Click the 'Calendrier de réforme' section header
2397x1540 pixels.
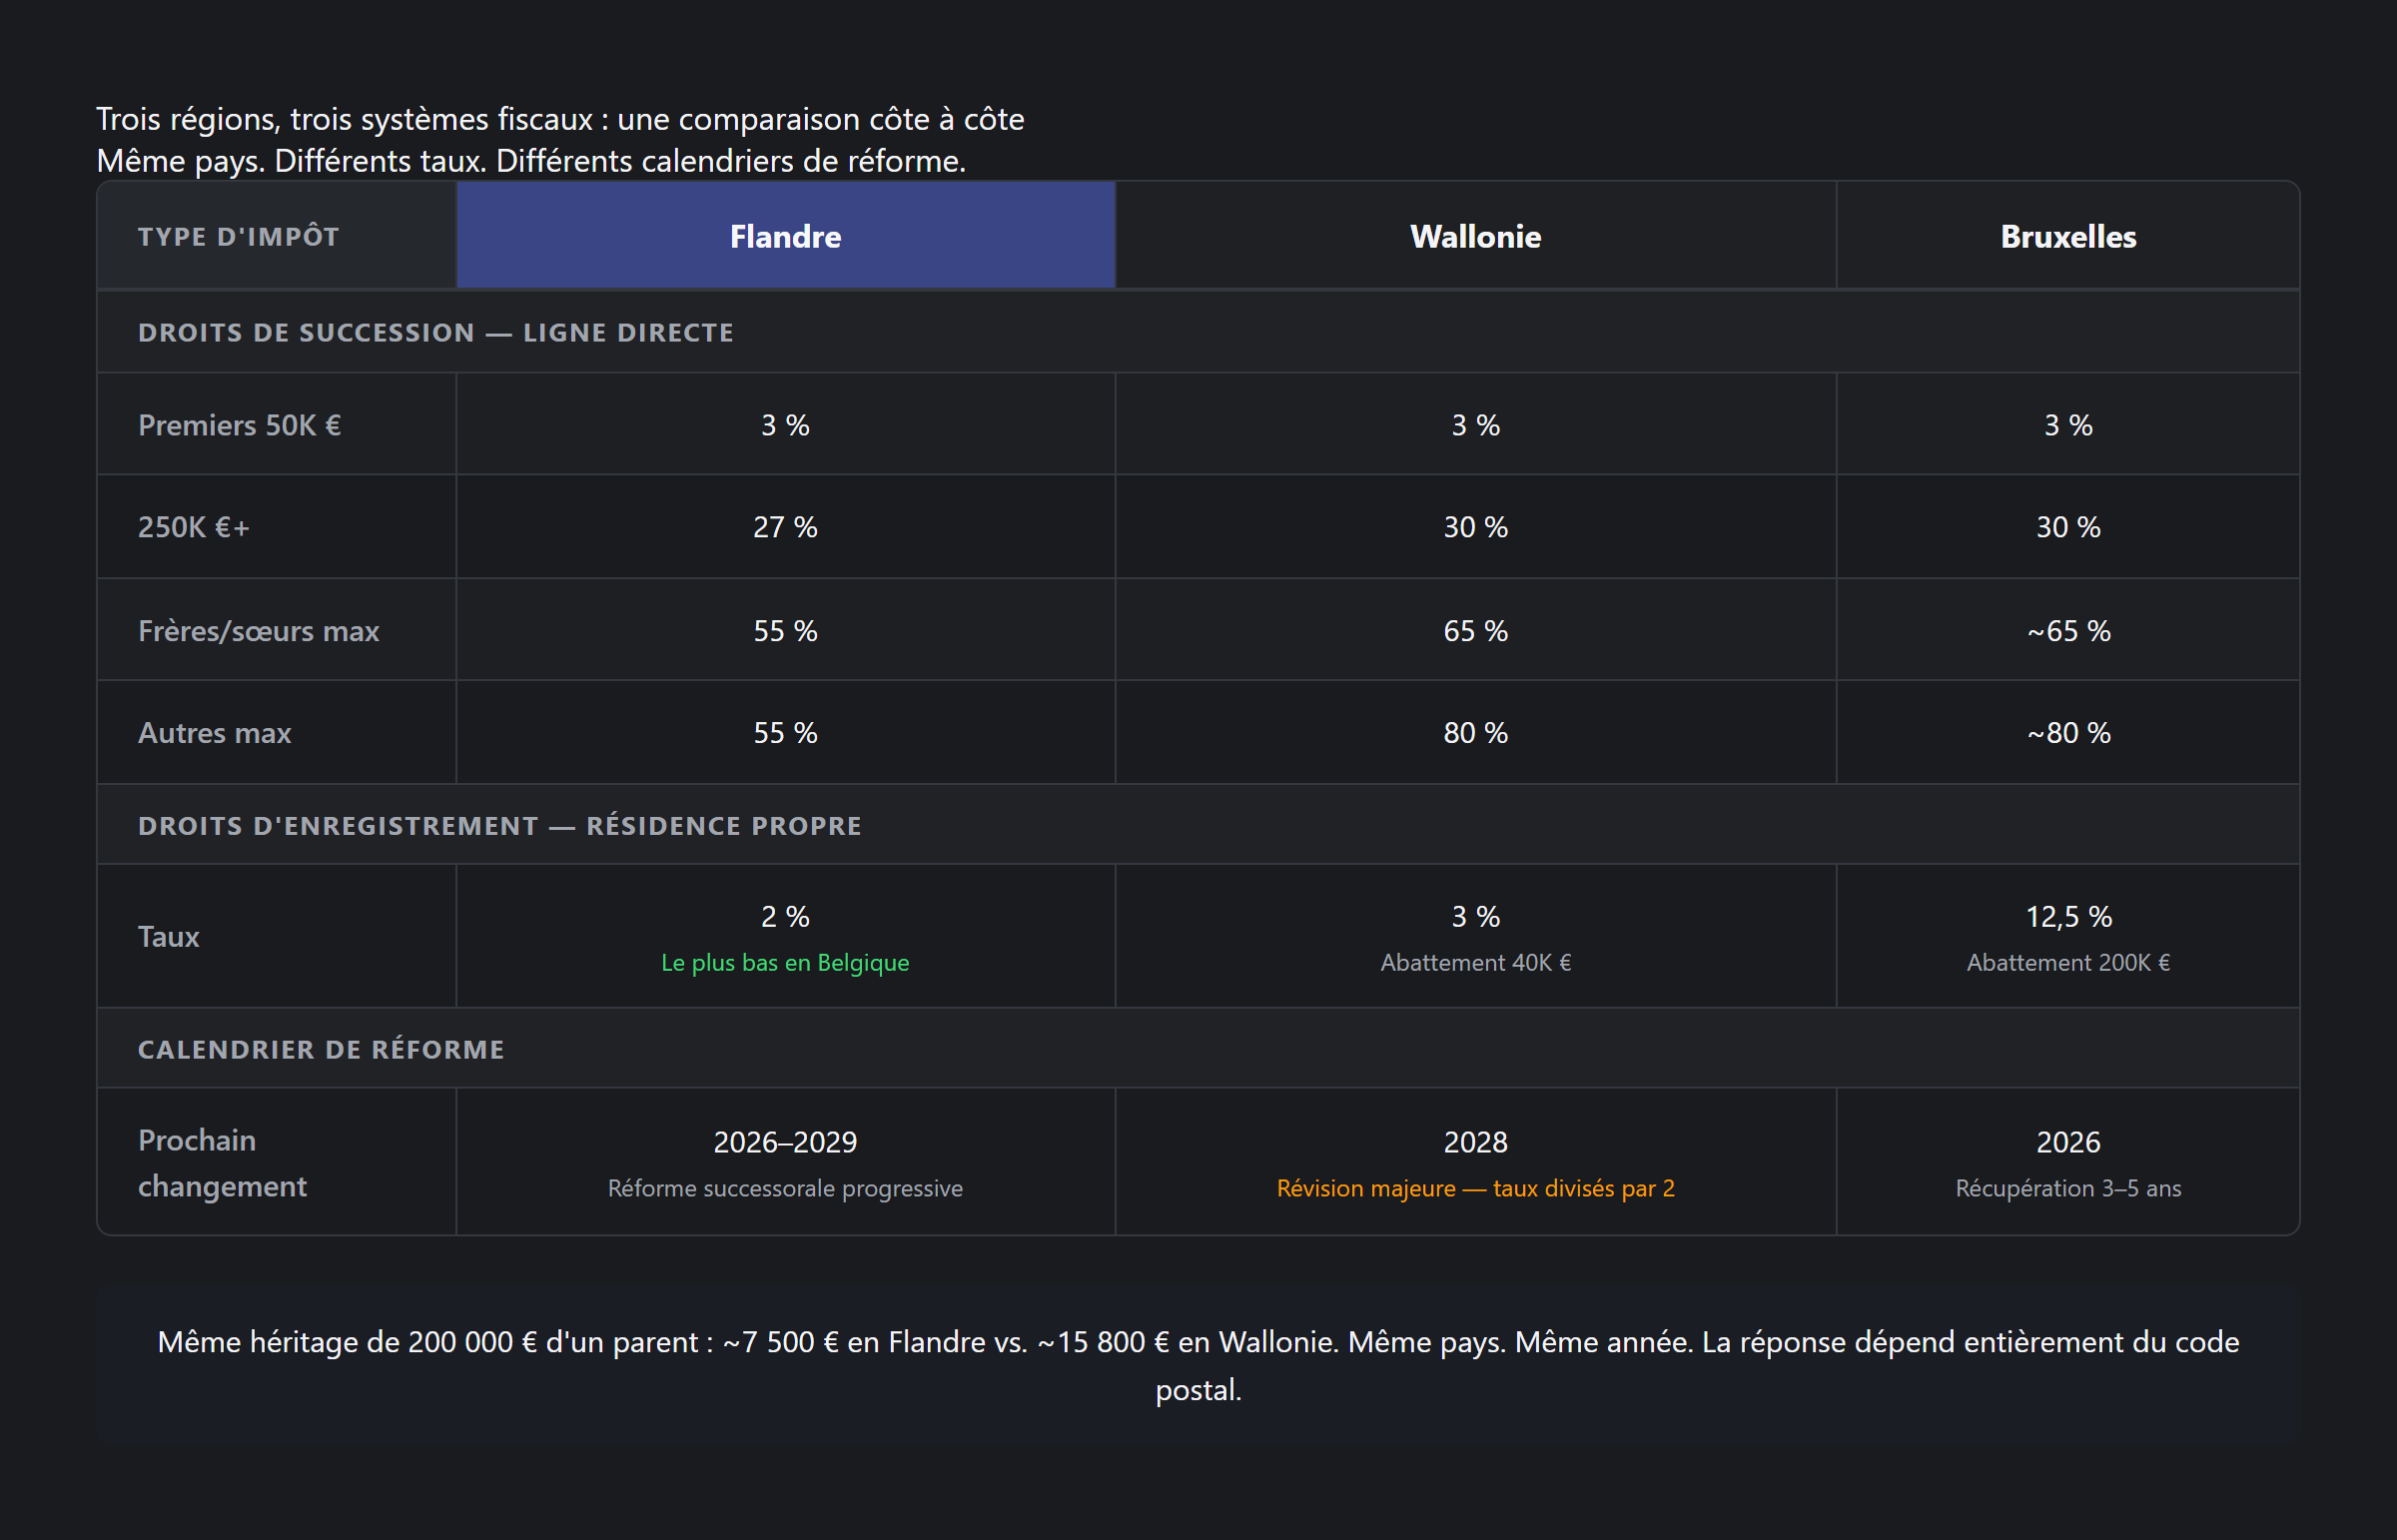click(321, 1050)
